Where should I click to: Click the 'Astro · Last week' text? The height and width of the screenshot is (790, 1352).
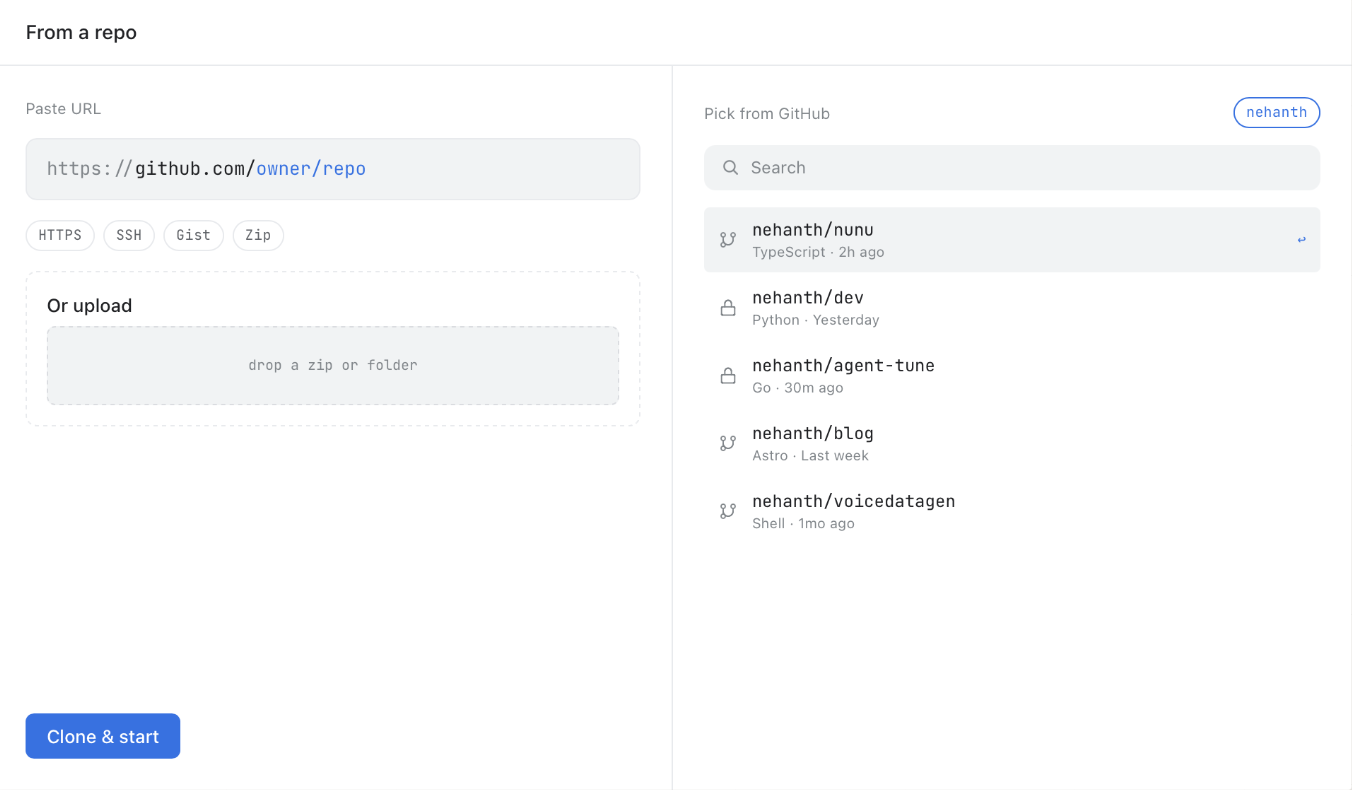click(810, 455)
